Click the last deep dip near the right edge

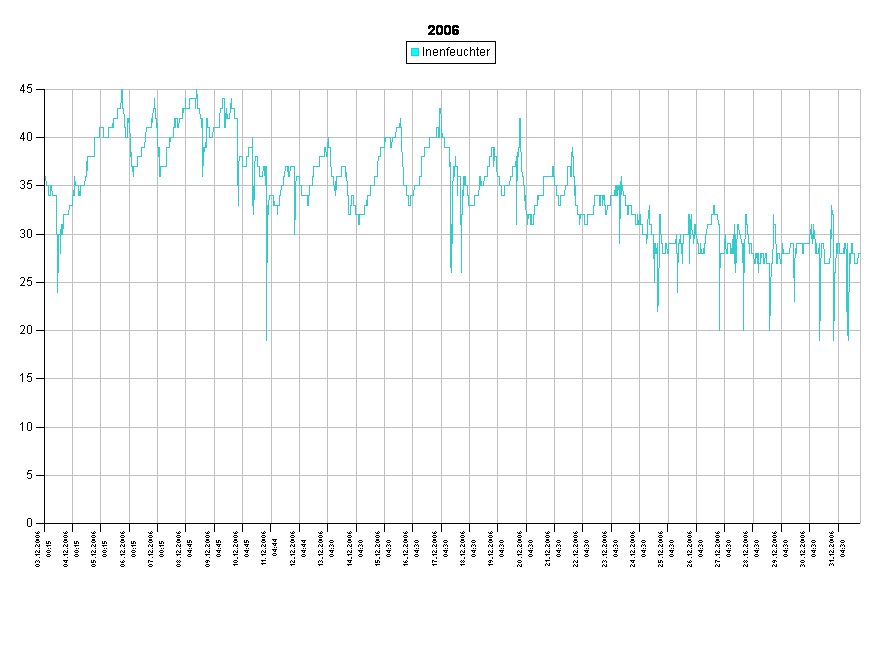[x=848, y=338]
